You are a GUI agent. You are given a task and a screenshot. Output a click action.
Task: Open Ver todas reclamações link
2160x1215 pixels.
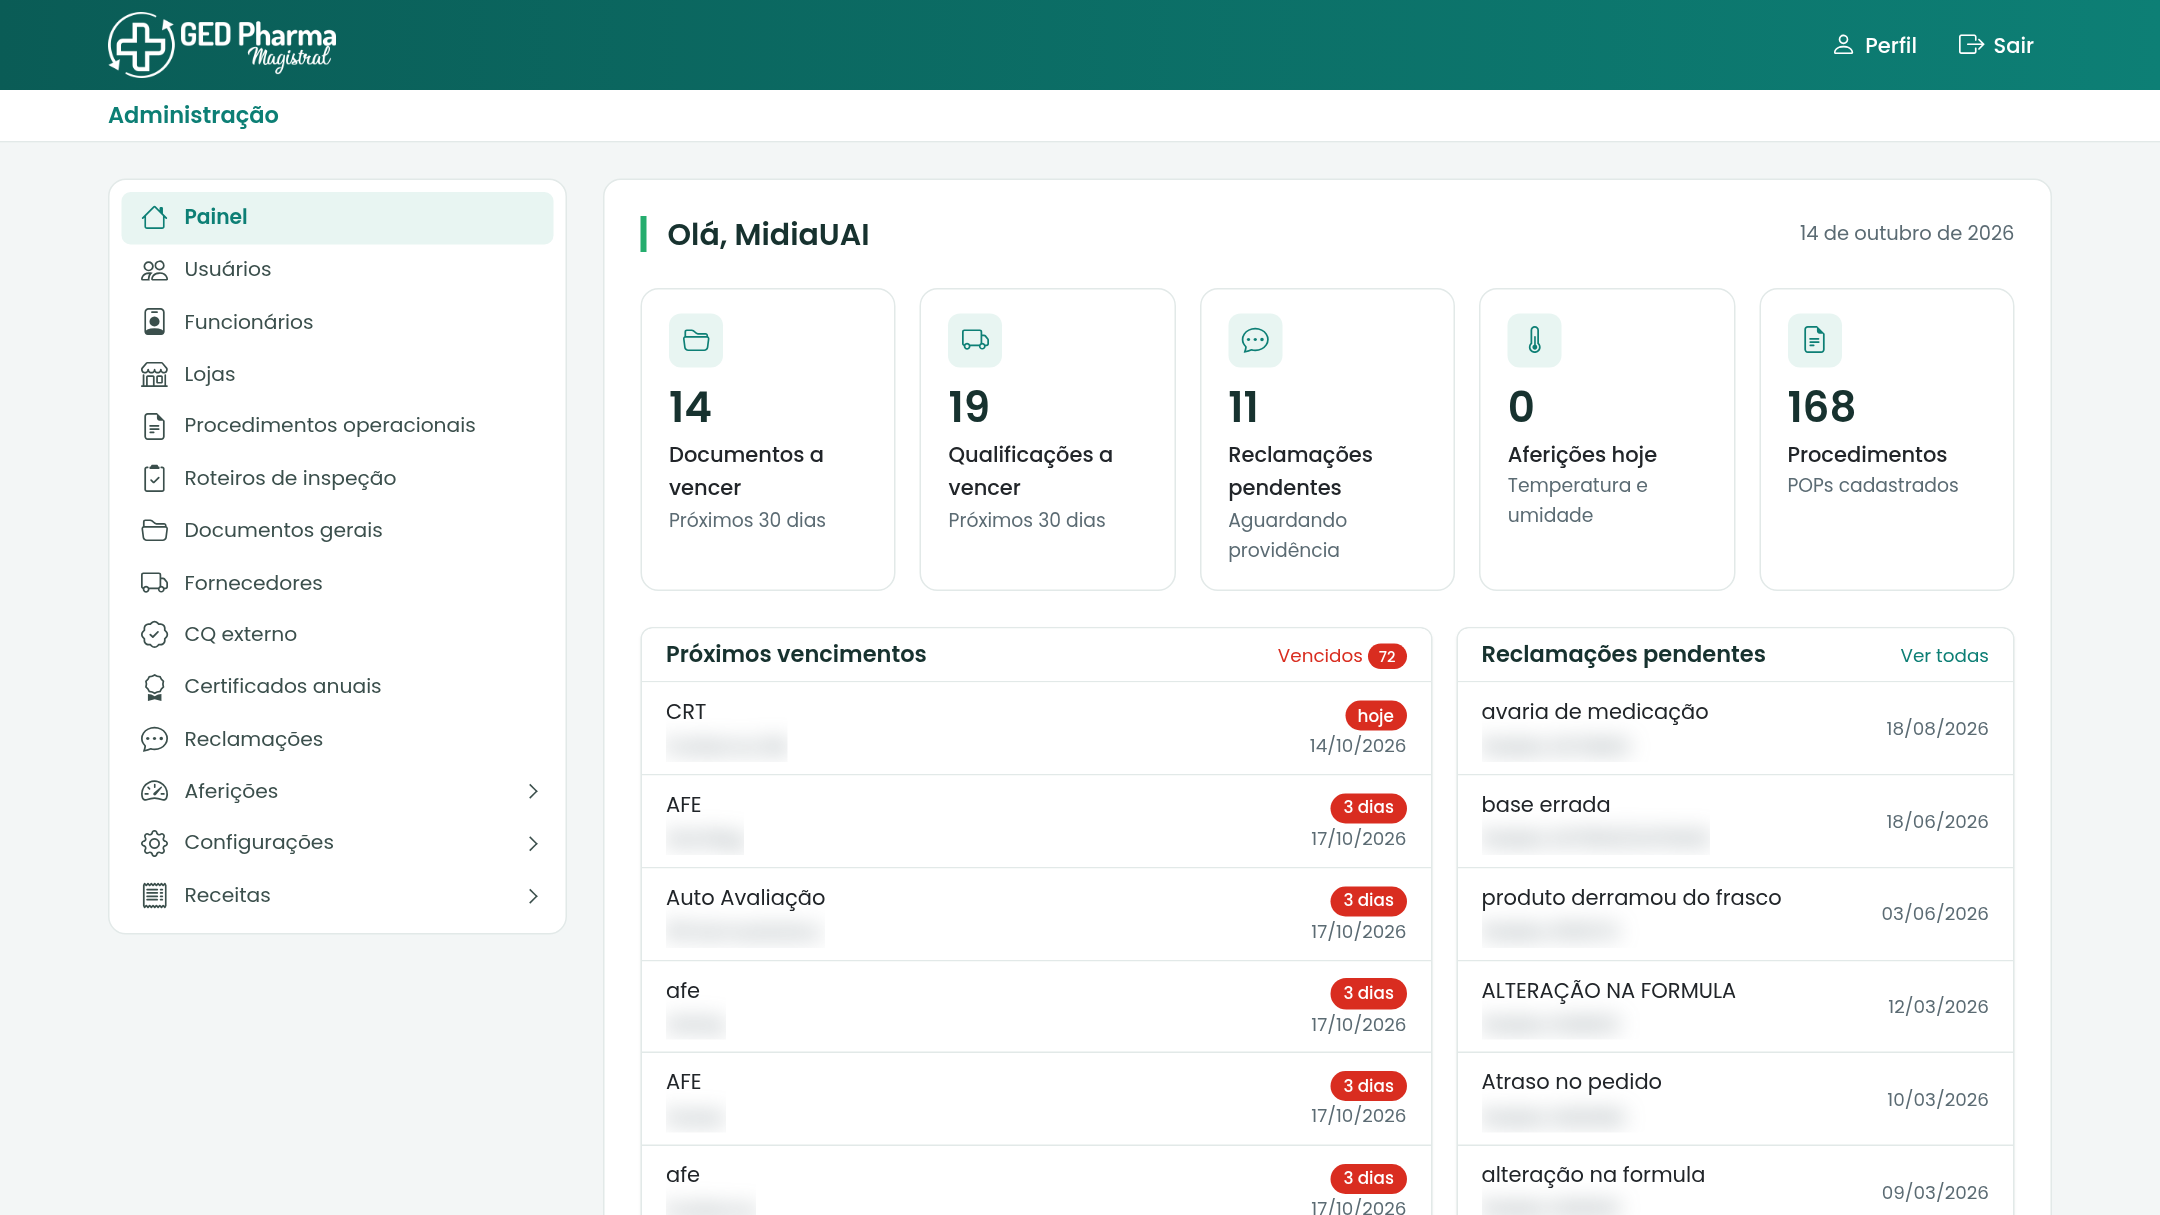pos(1944,656)
